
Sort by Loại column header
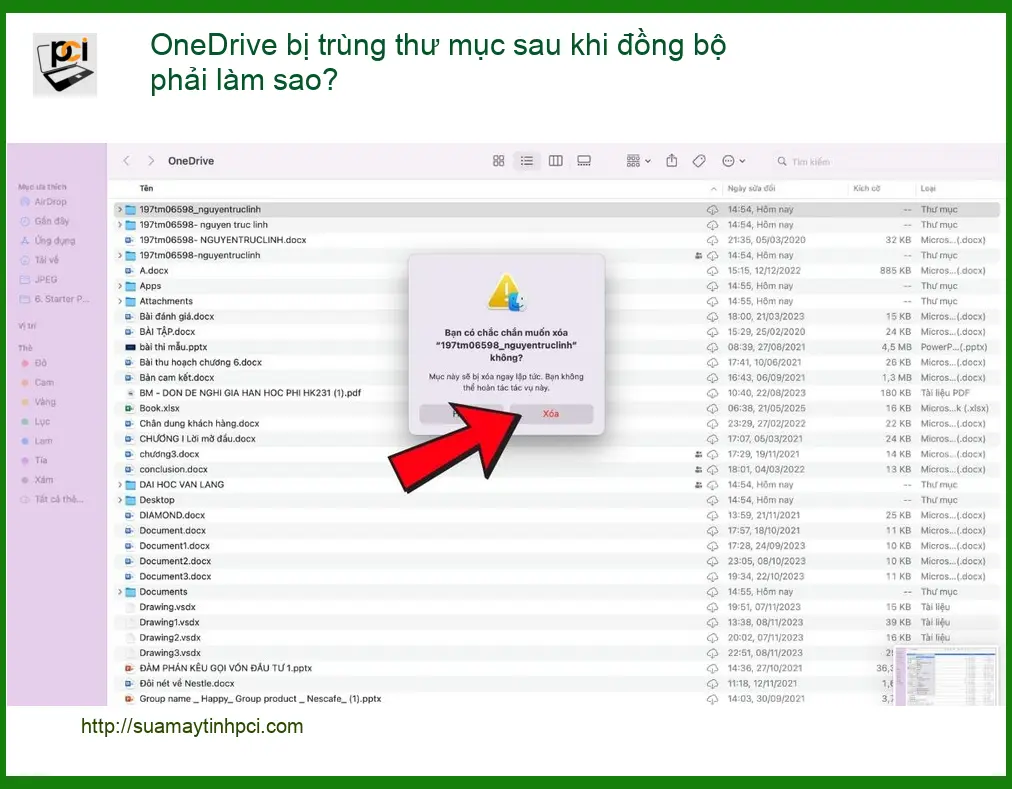click(x=927, y=189)
